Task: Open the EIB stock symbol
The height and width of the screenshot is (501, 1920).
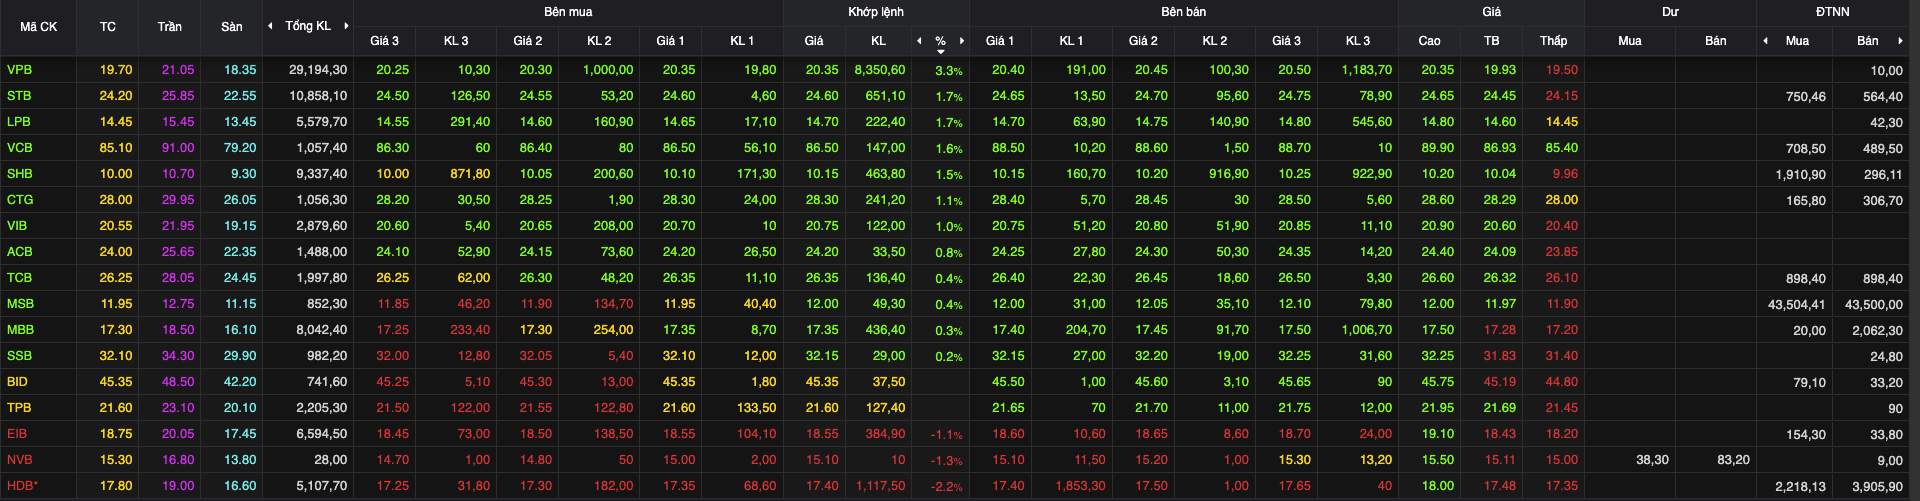Action: pyautogui.click(x=17, y=434)
